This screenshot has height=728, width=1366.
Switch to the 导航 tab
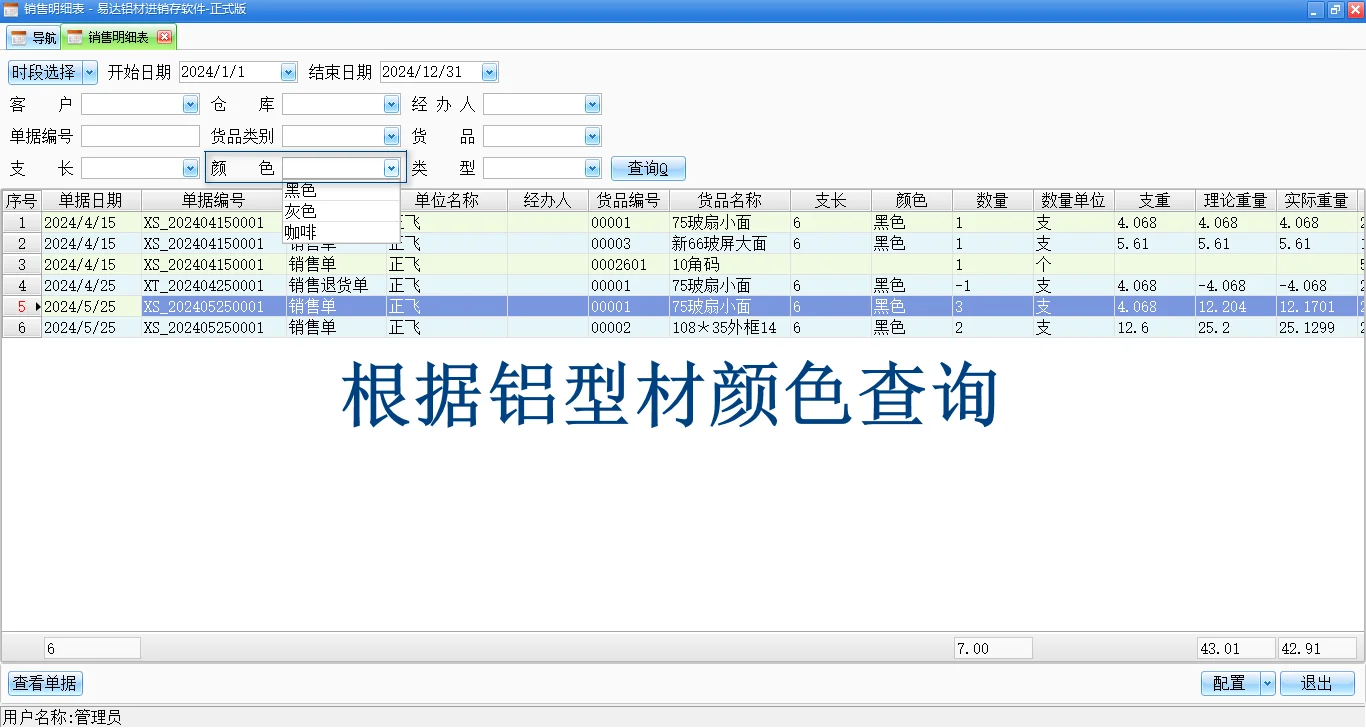40,37
